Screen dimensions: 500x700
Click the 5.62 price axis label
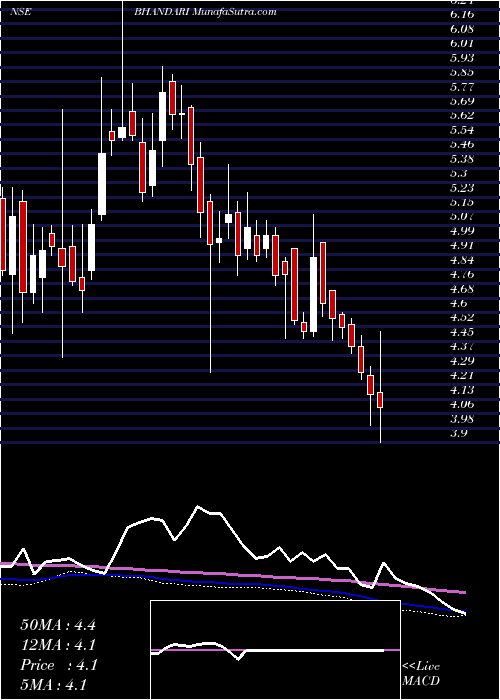tap(462, 116)
